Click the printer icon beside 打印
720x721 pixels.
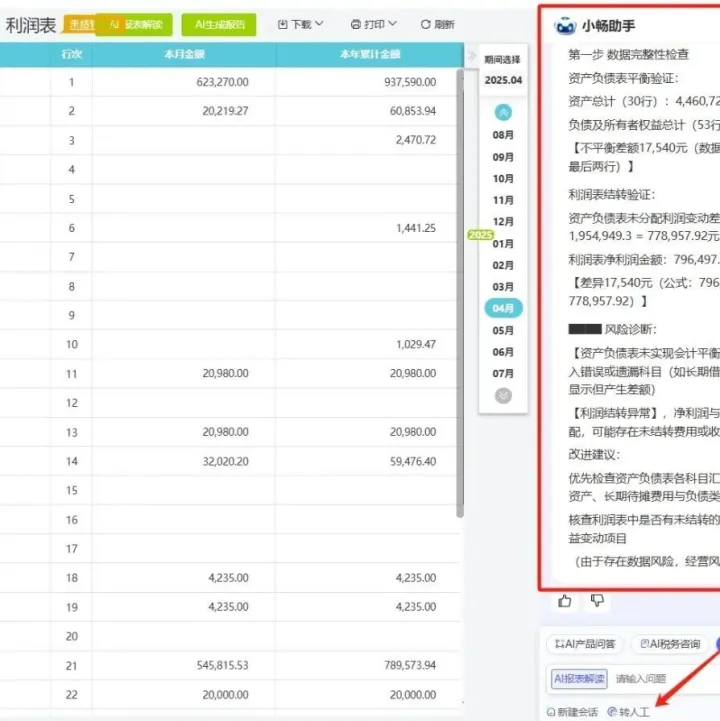pos(355,24)
